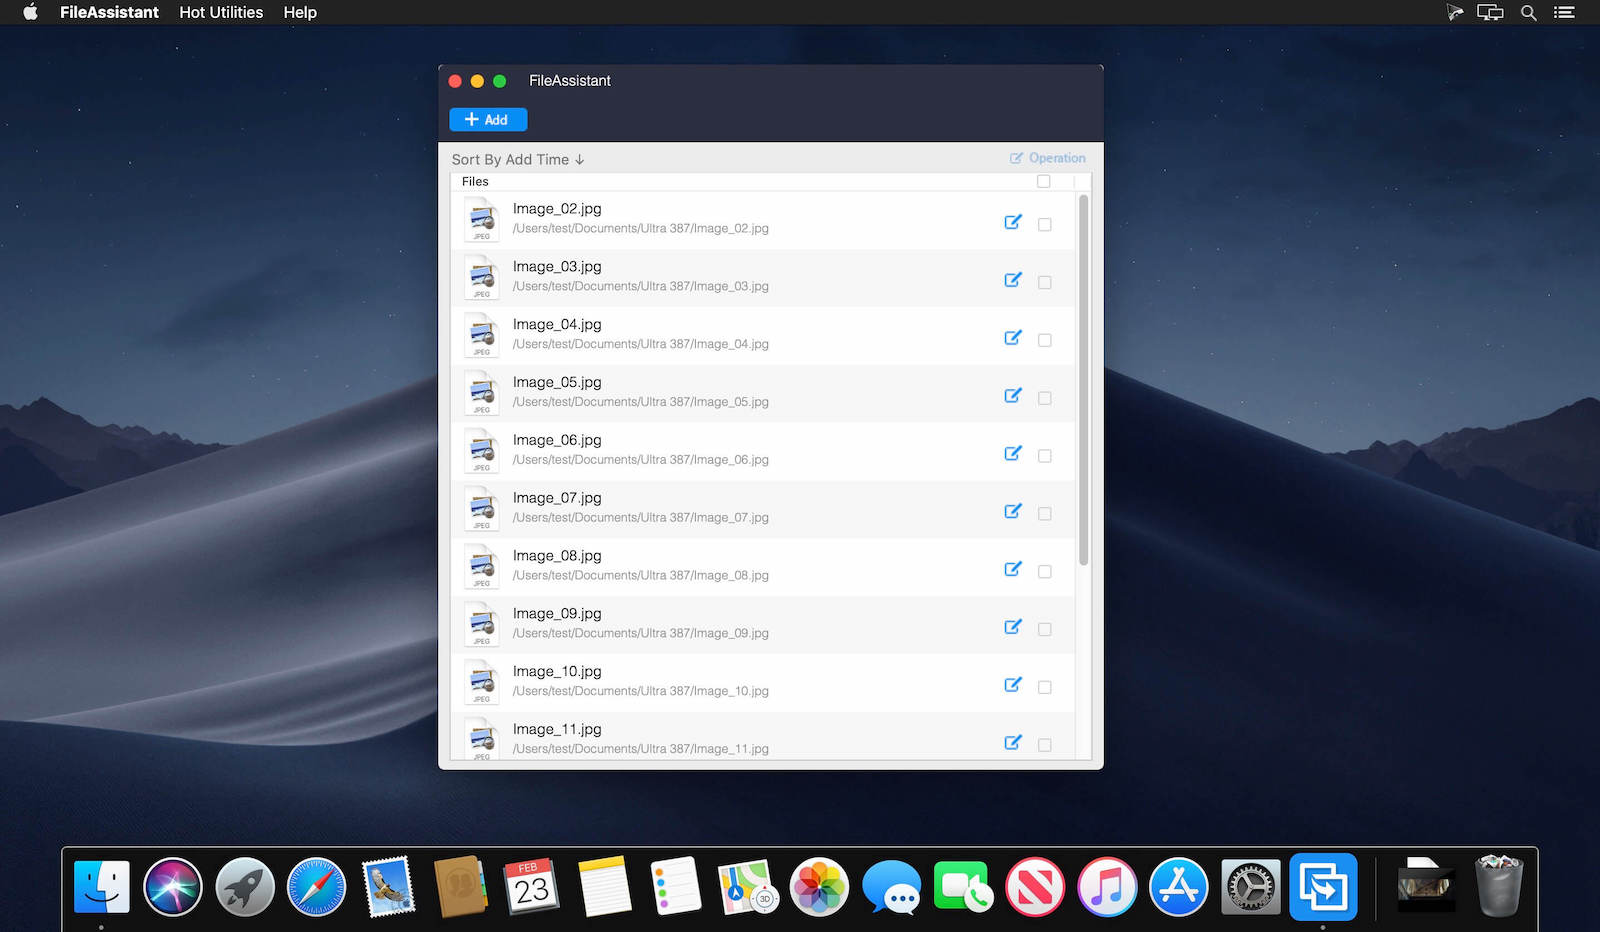Open the Help menu
This screenshot has width=1600, height=932.
tap(300, 12)
